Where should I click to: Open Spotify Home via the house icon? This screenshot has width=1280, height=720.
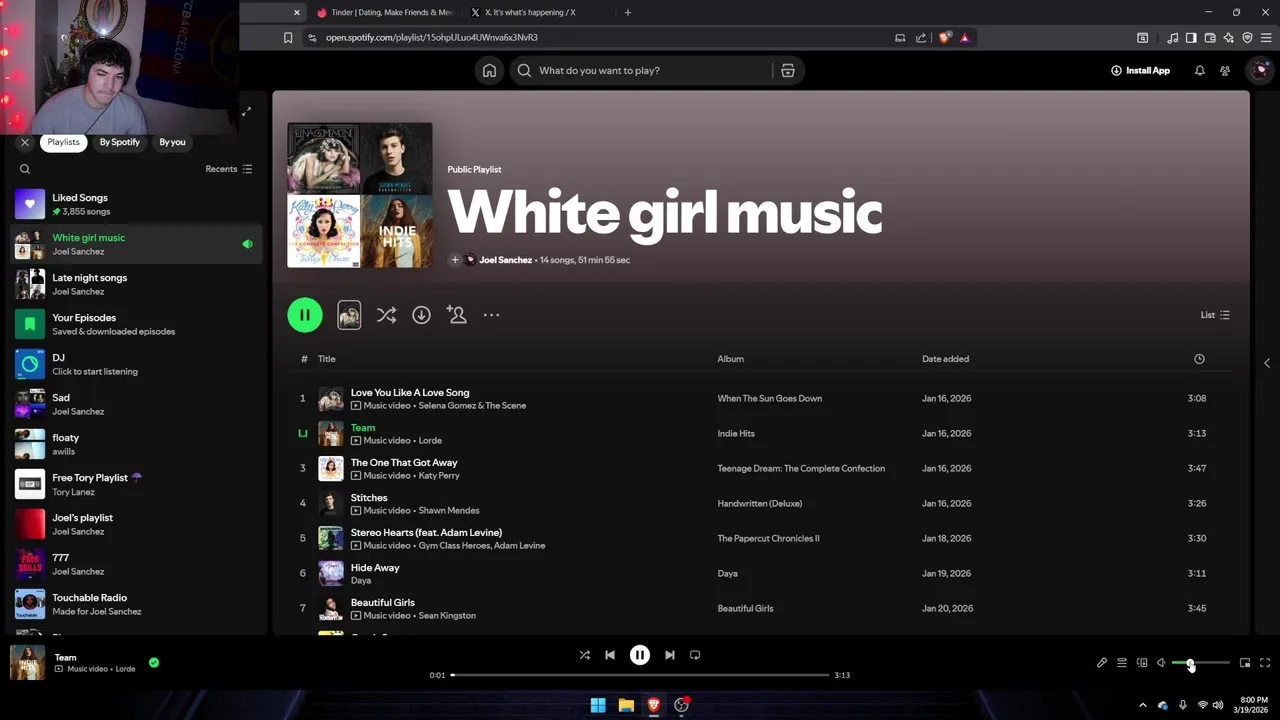(489, 71)
